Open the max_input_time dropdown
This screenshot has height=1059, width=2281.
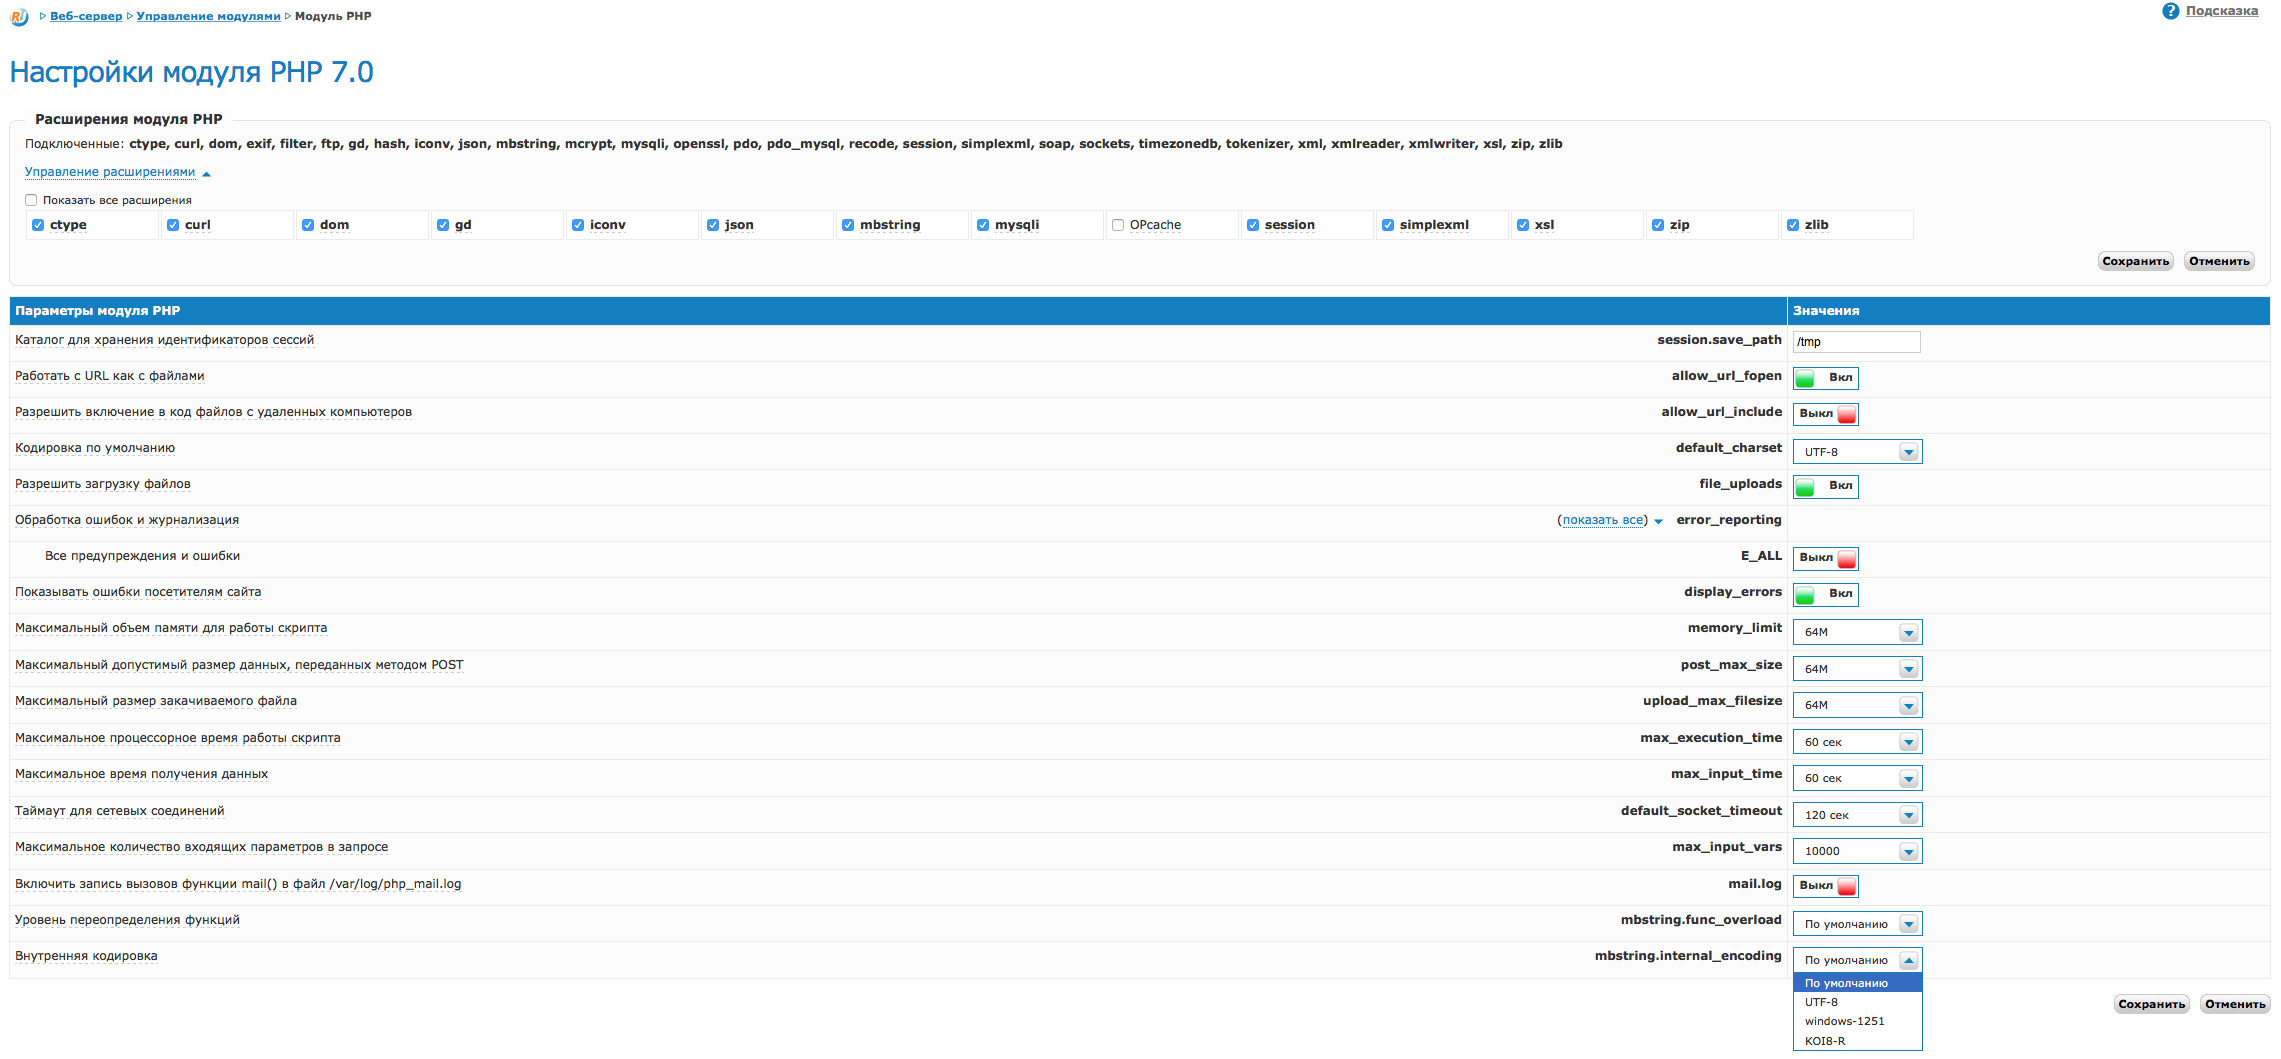pyautogui.click(x=1857, y=778)
